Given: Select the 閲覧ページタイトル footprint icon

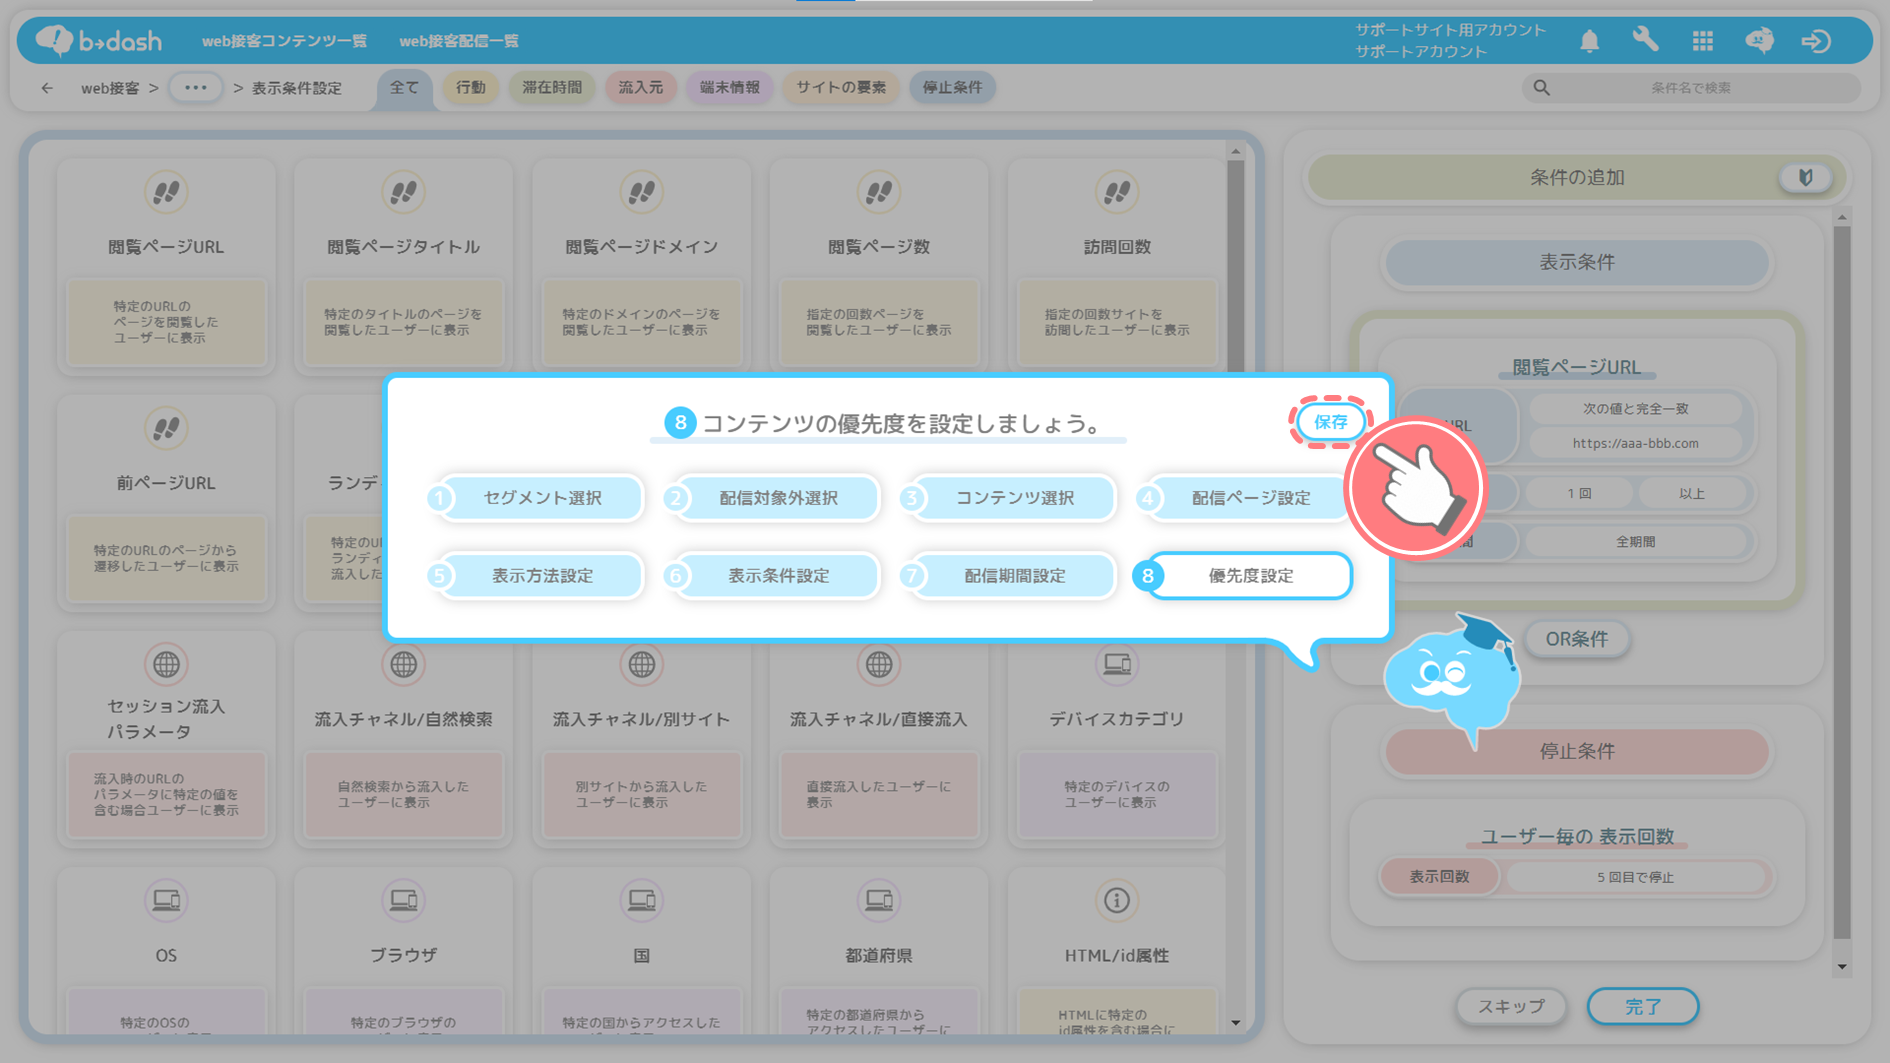Looking at the screenshot, I should pyautogui.click(x=404, y=191).
